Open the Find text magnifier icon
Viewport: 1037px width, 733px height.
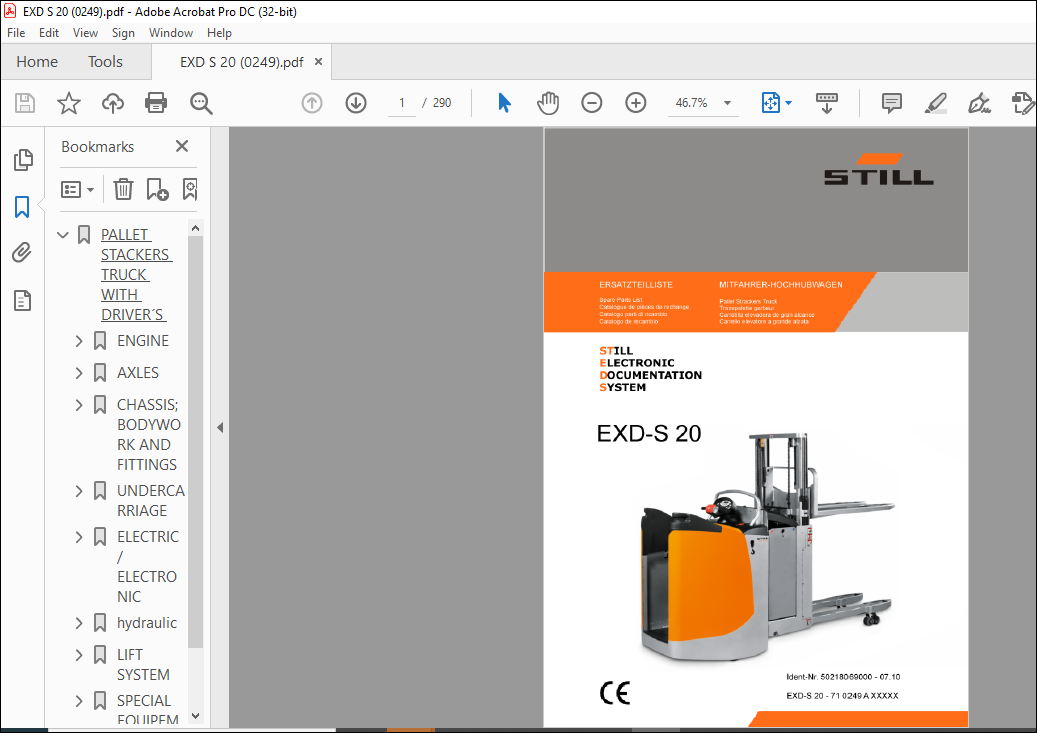(201, 103)
